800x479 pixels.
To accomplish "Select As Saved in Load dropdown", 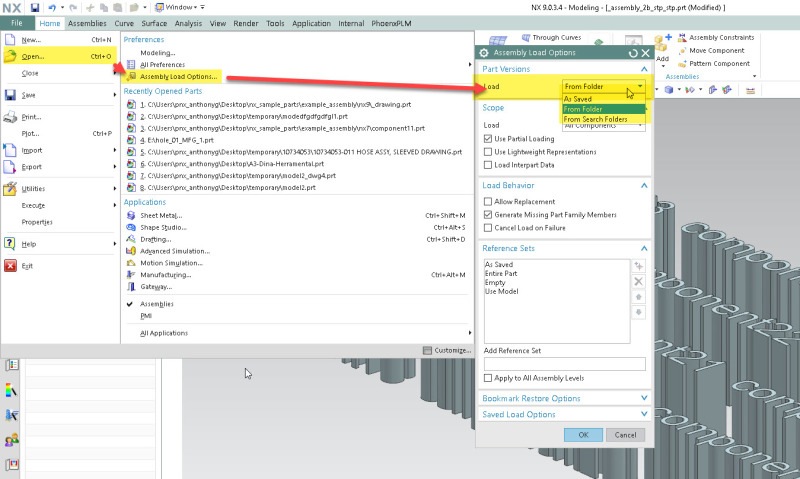I will pos(604,99).
